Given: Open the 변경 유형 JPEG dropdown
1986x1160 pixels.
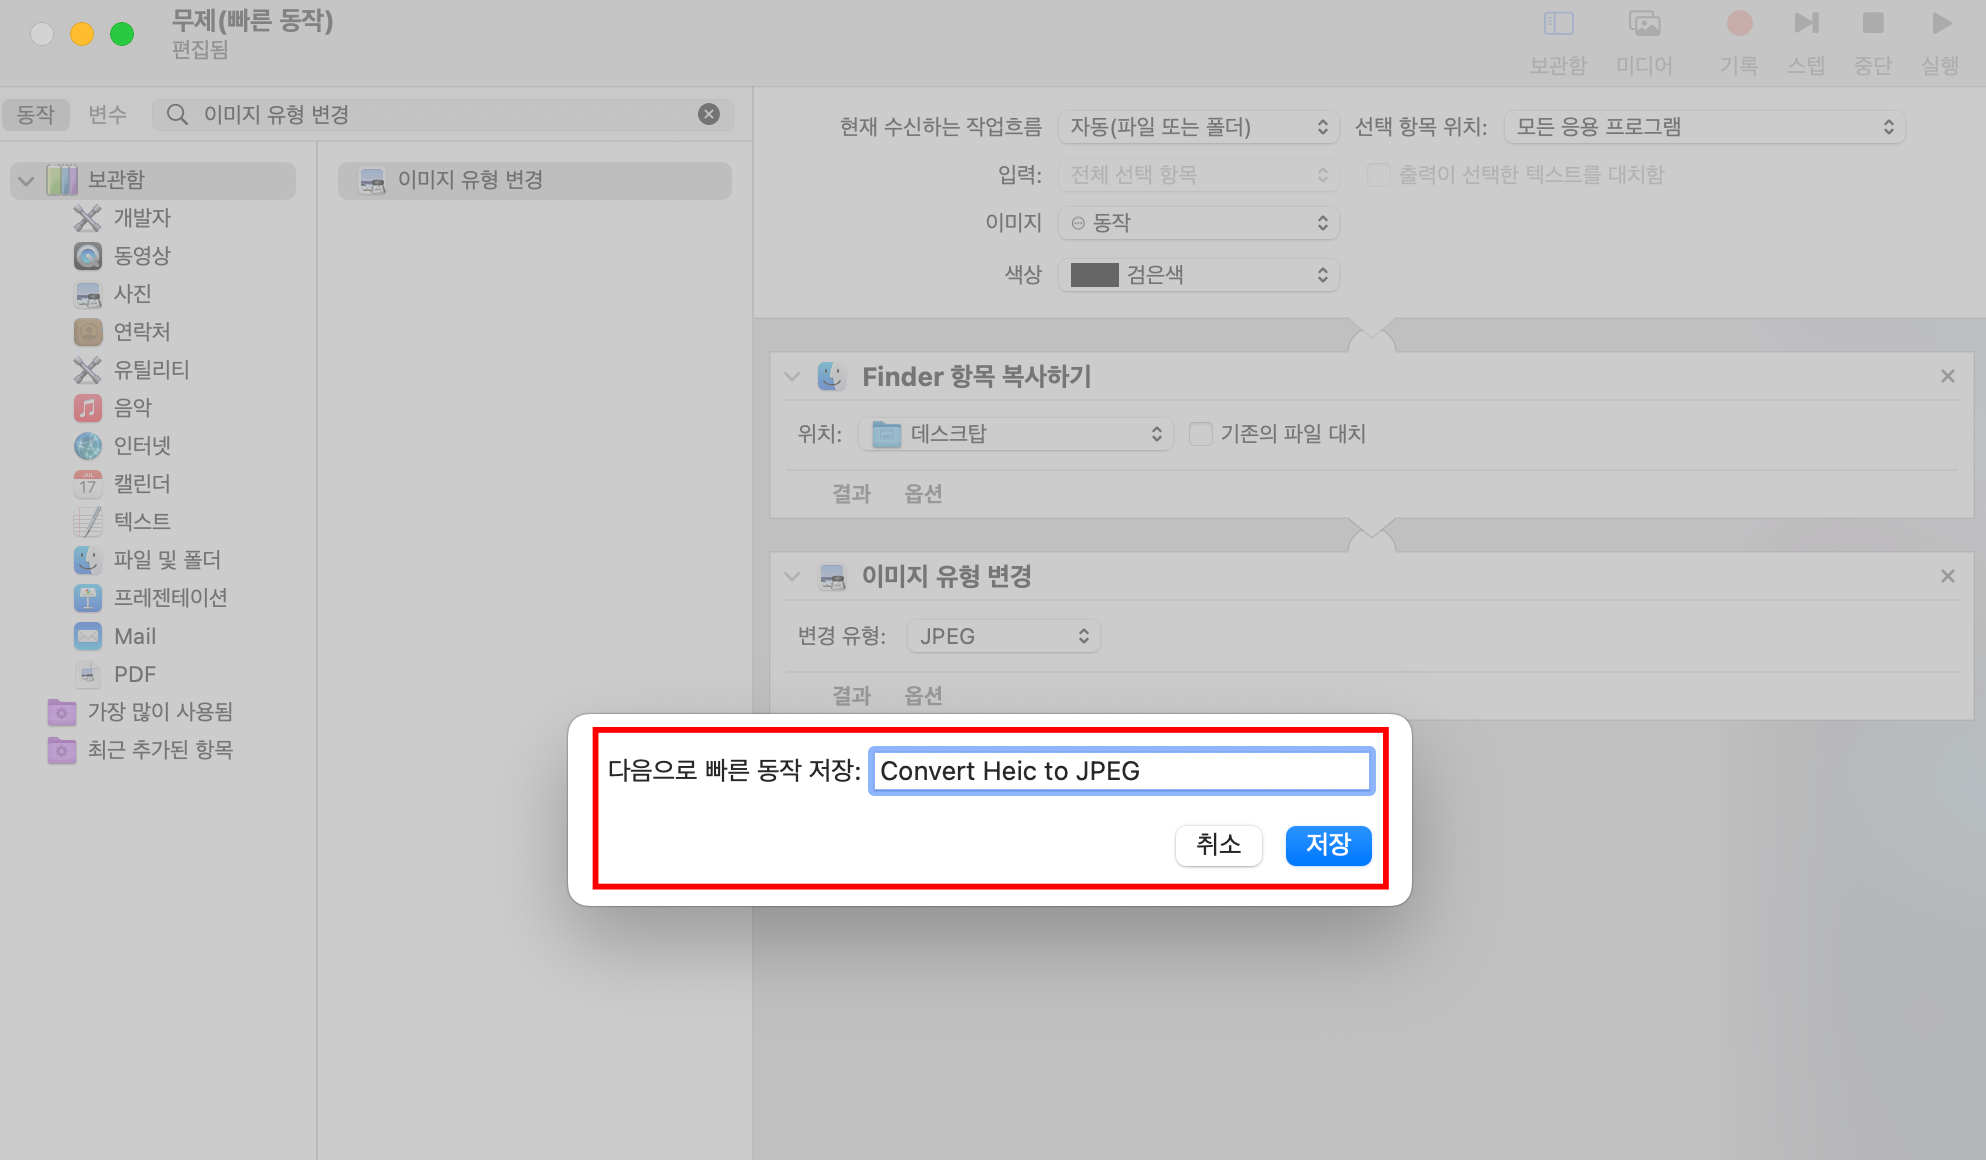Looking at the screenshot, I should 1003,636.
